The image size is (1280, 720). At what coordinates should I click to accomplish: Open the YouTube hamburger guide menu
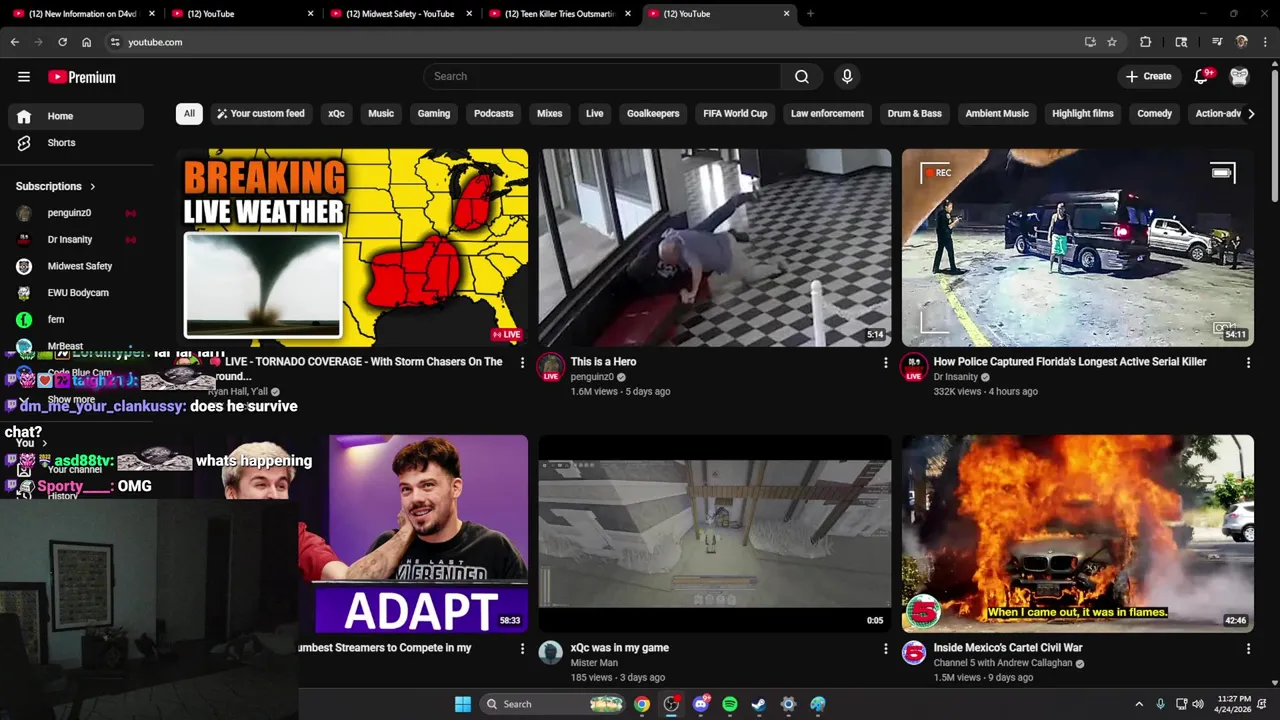(x=24, y=77)
